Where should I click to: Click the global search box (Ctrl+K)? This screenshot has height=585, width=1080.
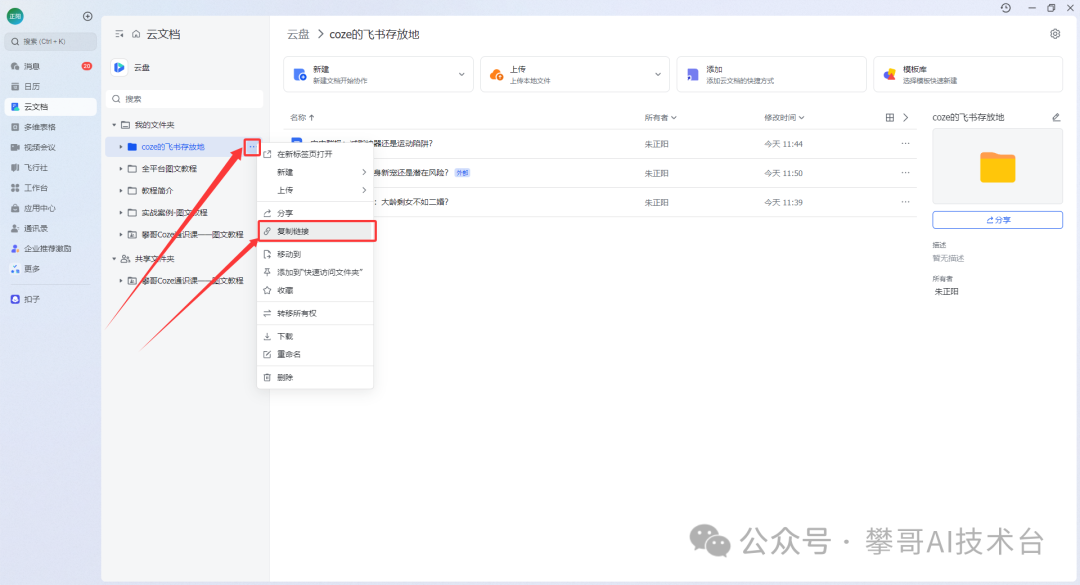[50, 41]
